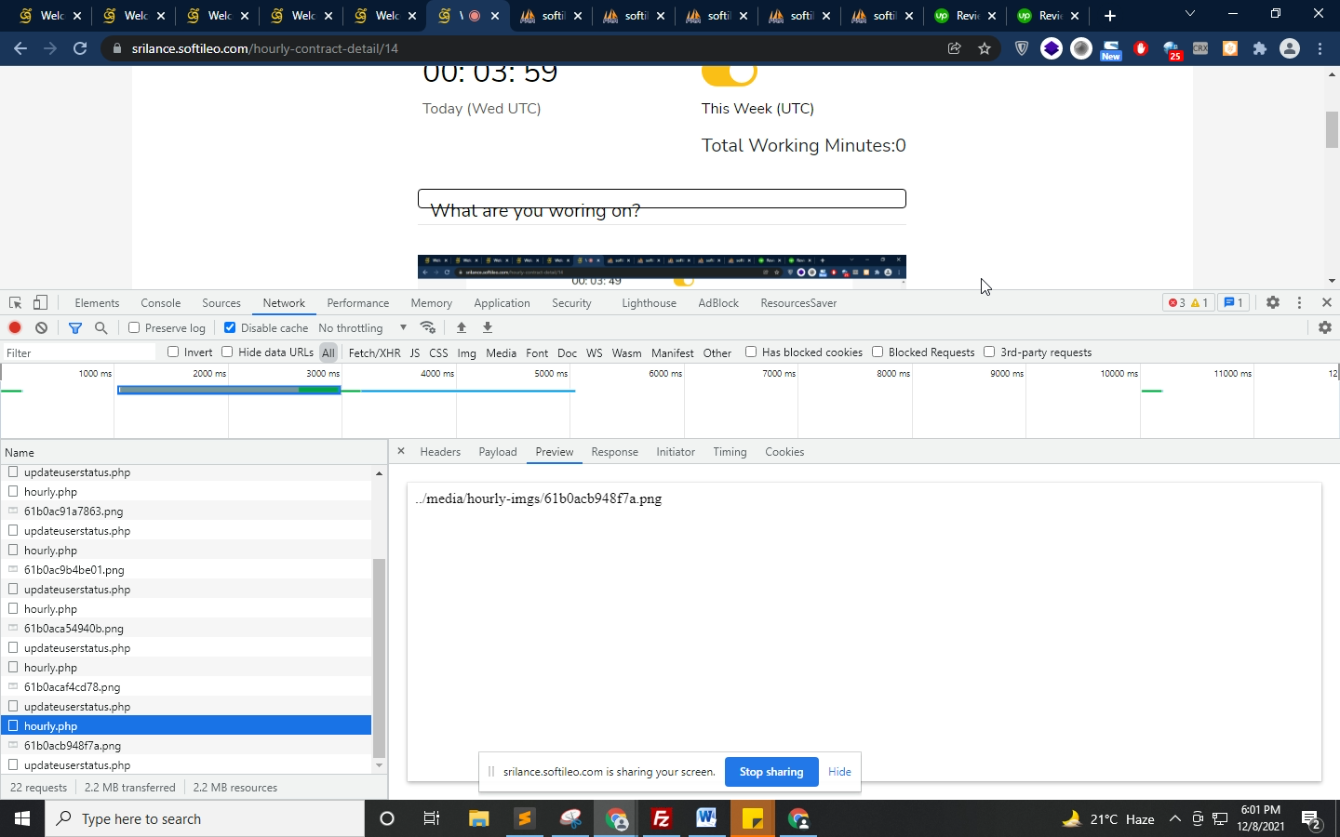The width and height of the screenshot is (1340, 837).
Task: Switch to the Console tab
Action: point(160,303)
